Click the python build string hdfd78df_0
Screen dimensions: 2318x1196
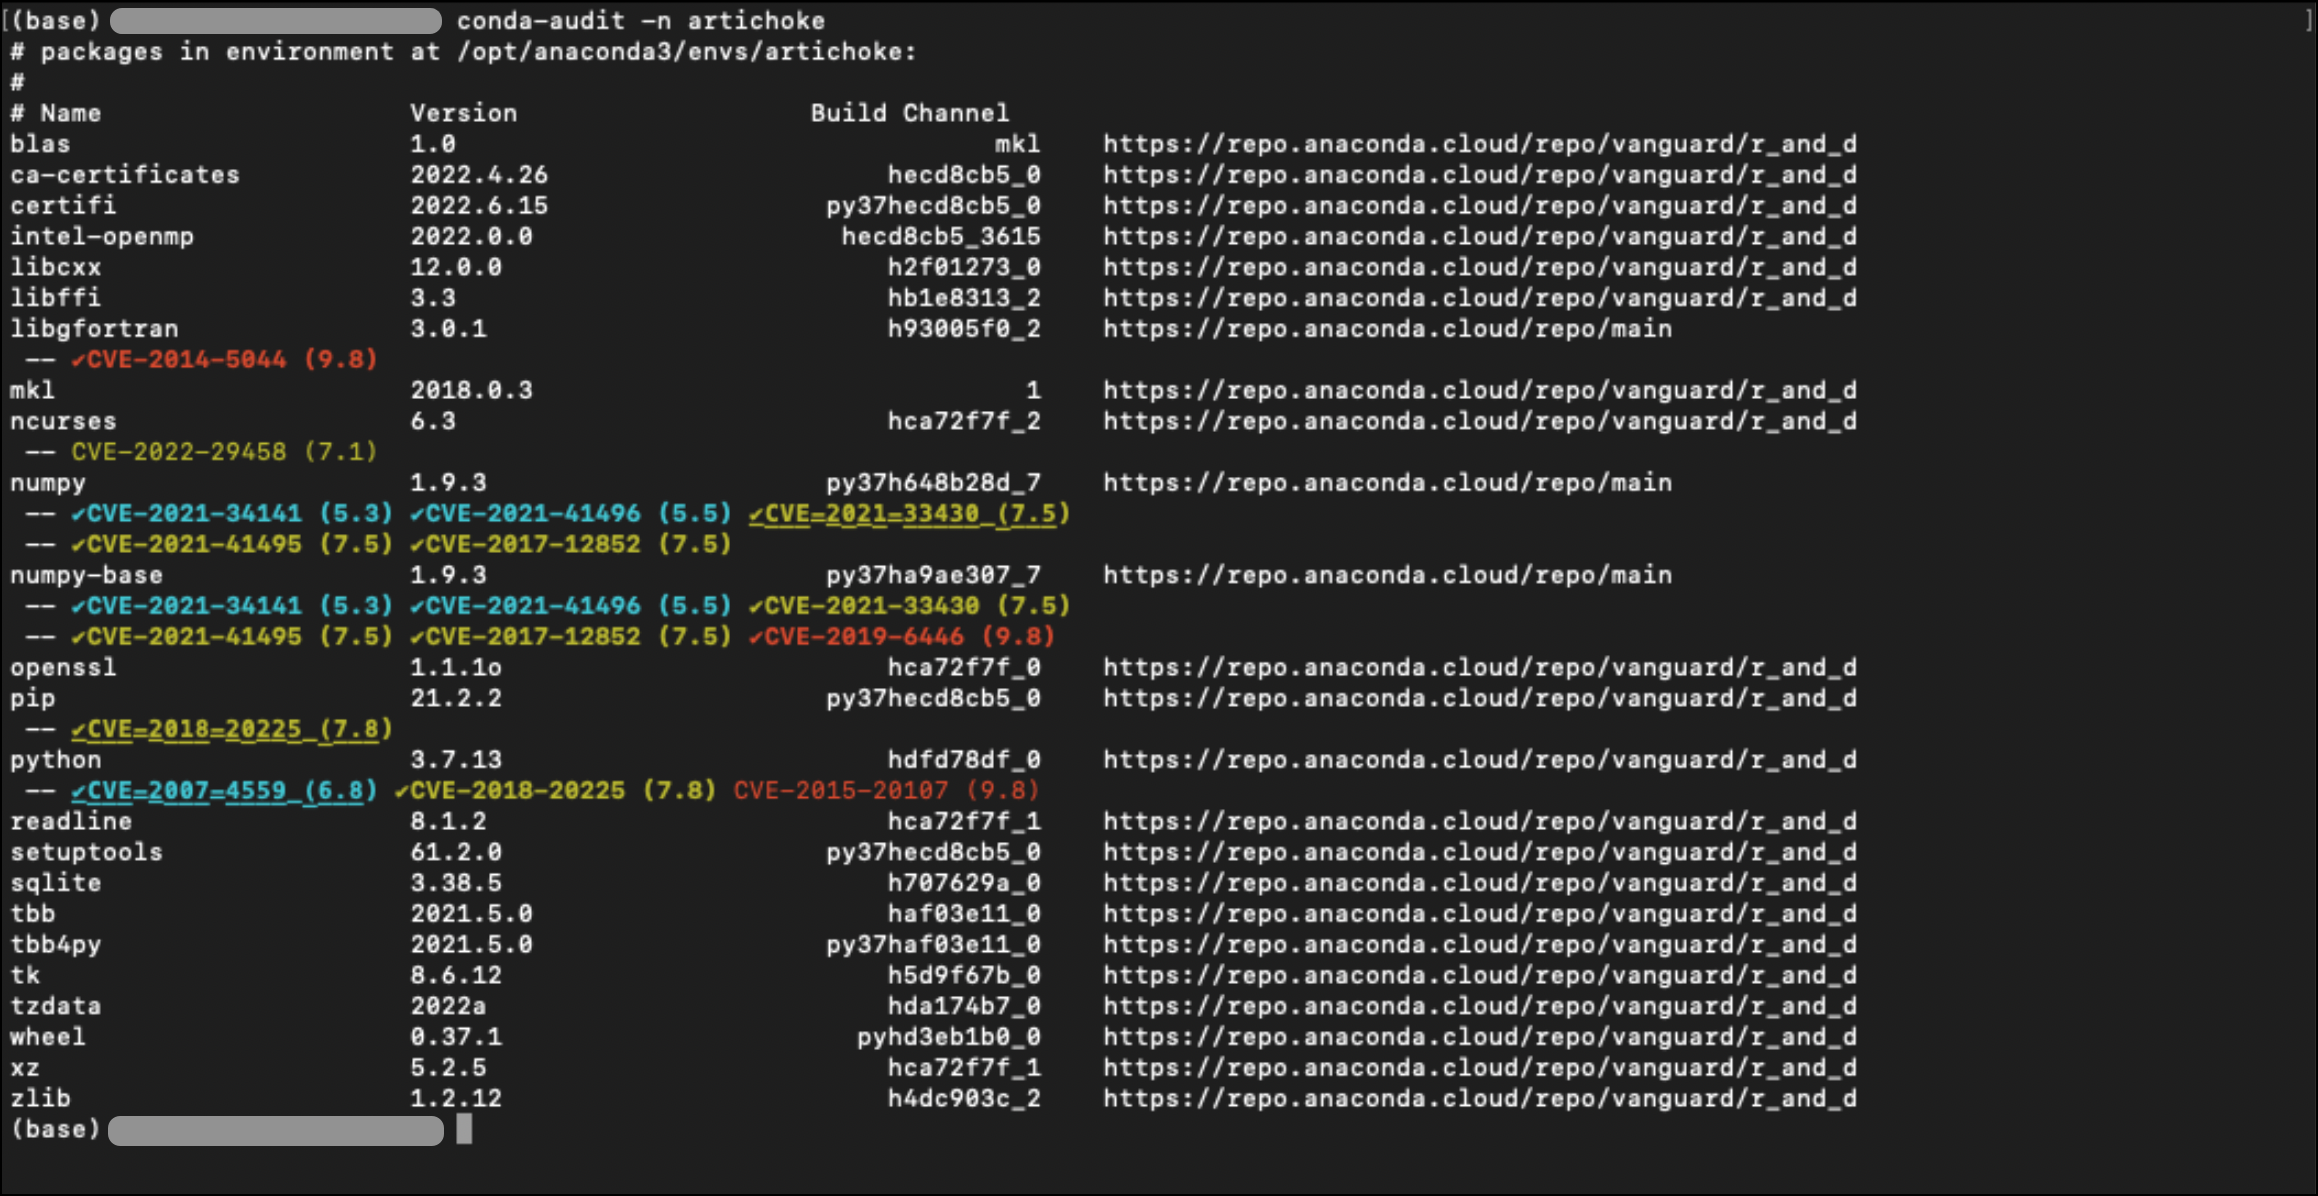coord(964,759)
